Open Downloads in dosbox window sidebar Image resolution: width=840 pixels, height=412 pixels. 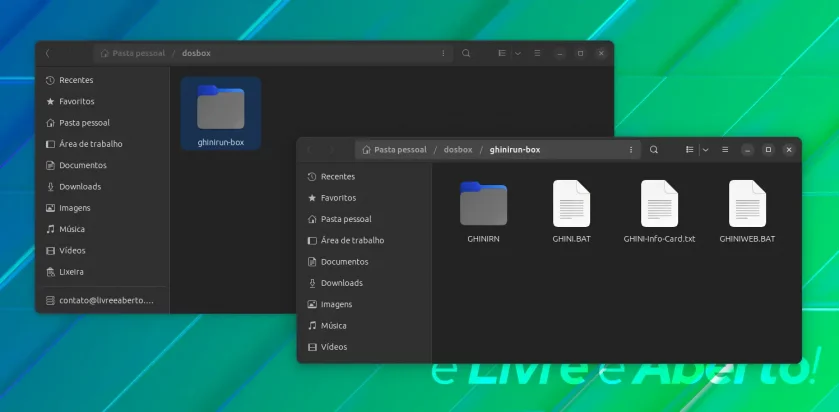102,186
